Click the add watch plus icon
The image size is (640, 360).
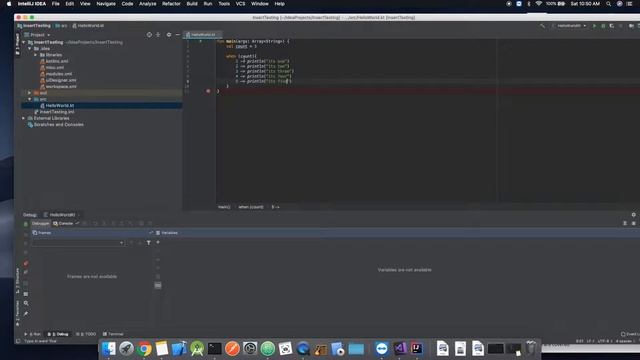tap(158, 242)
